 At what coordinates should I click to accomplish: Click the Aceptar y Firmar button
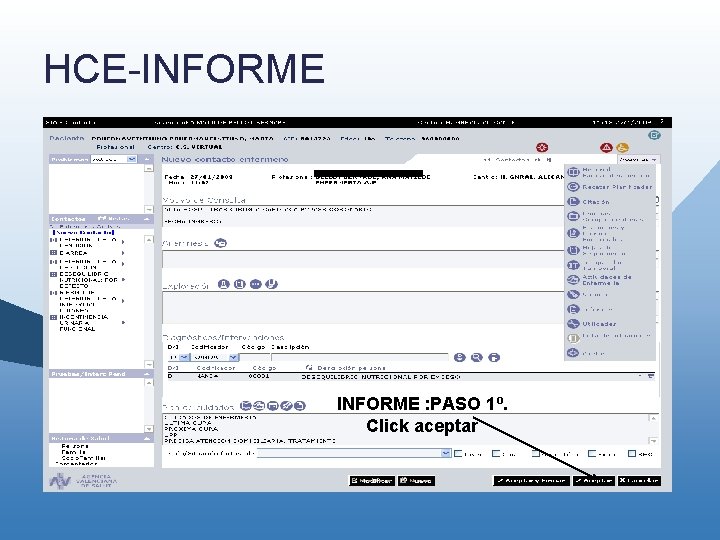[531, 481]
